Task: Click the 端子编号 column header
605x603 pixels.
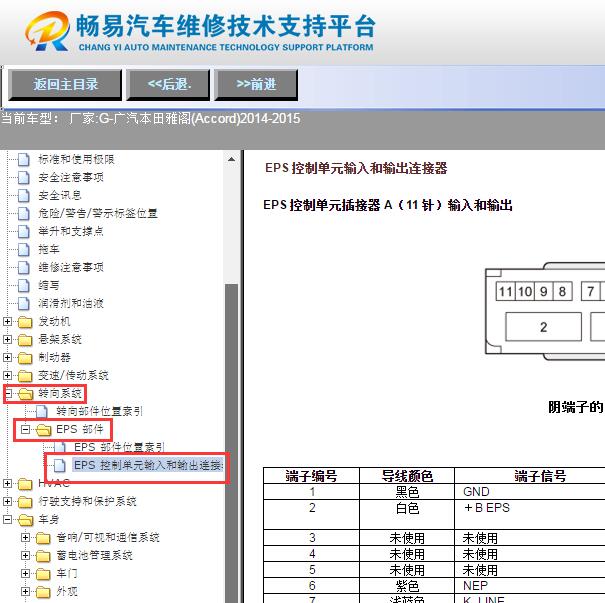Action: (x=311, y=476)
